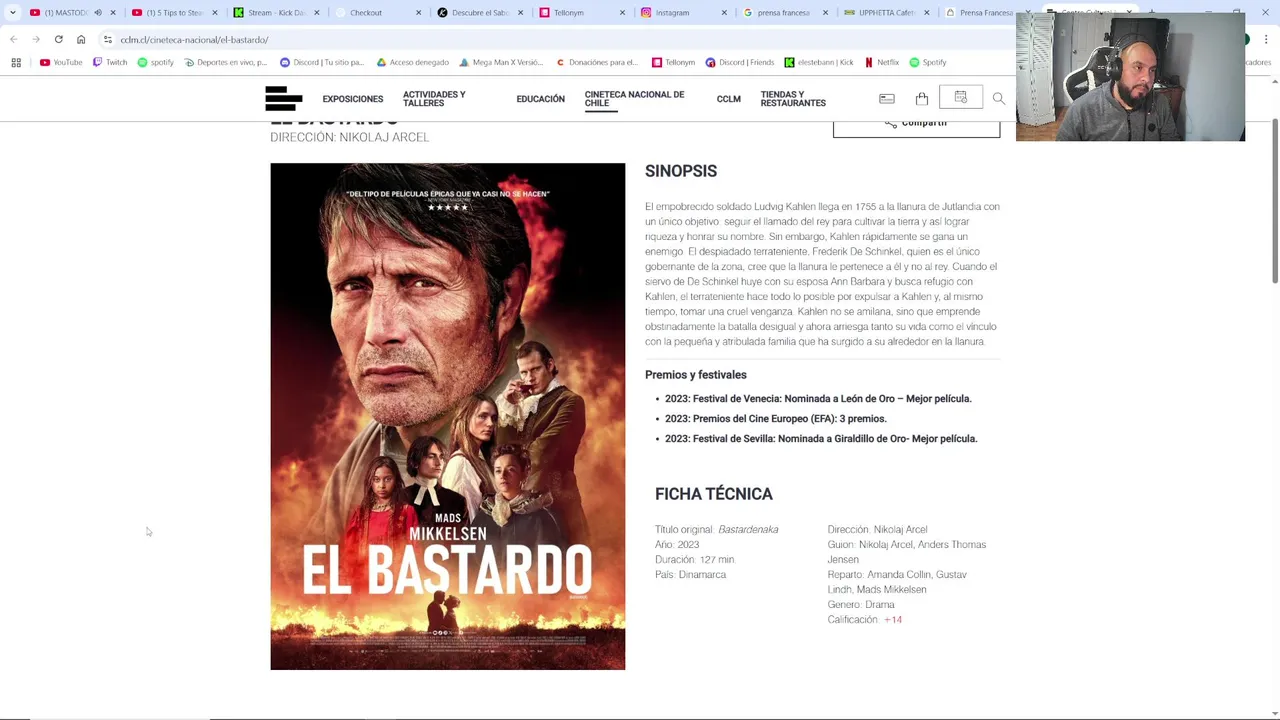Click the 'Título original: Bastardenaka' text

click(x=717, y=529)
